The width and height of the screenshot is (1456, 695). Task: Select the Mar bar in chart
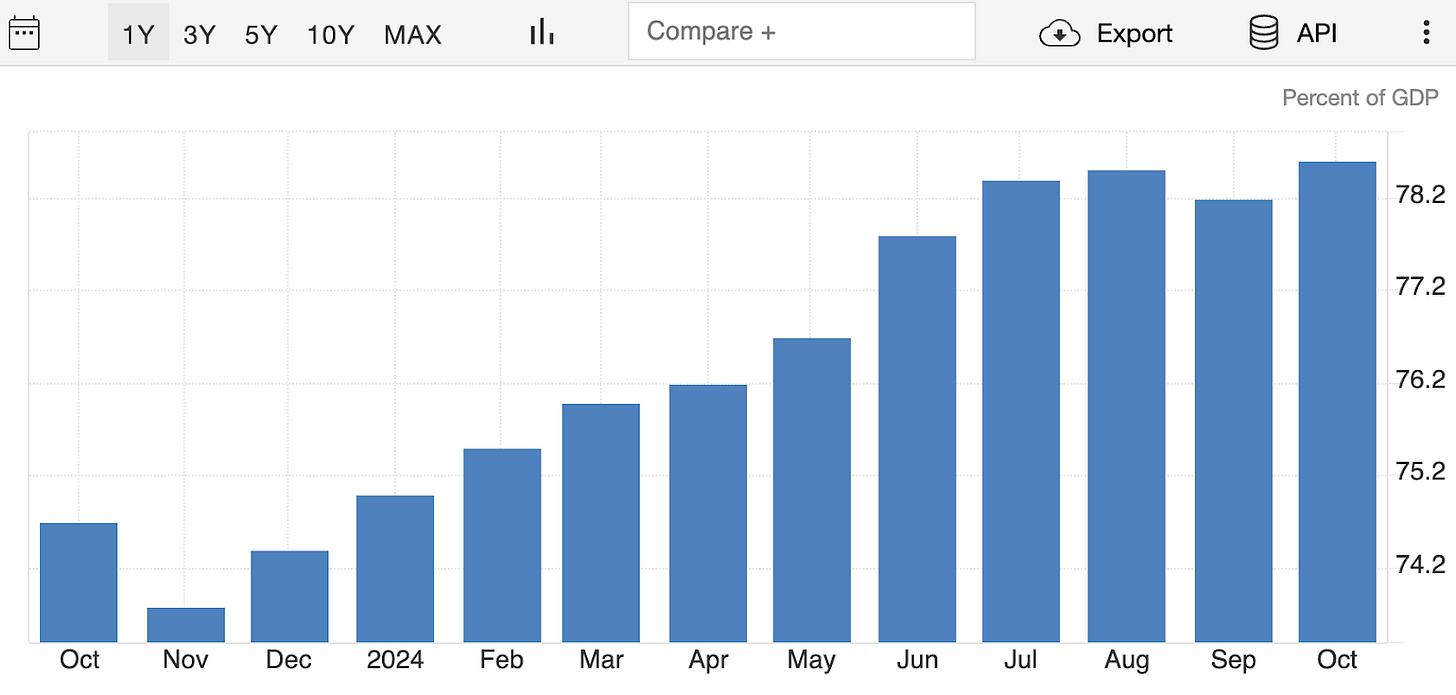coord(601,523)
